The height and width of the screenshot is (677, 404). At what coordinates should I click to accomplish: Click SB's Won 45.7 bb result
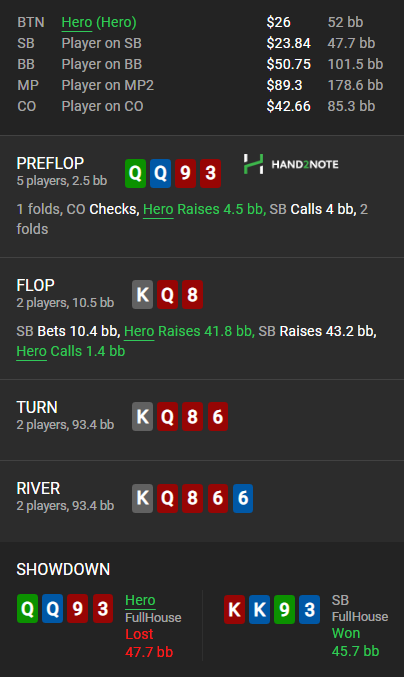[x=356, y=642]
